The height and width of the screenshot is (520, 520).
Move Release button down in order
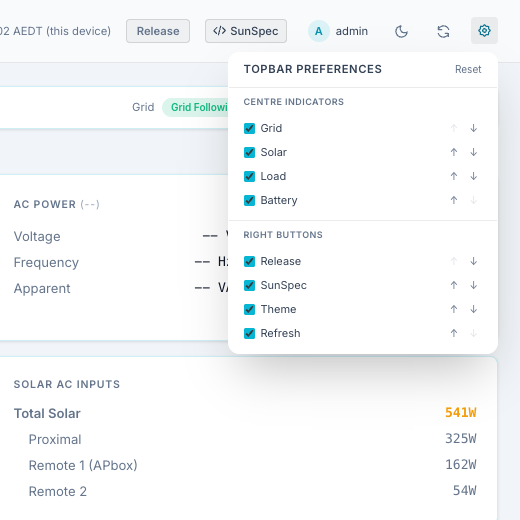coord(473,261)
